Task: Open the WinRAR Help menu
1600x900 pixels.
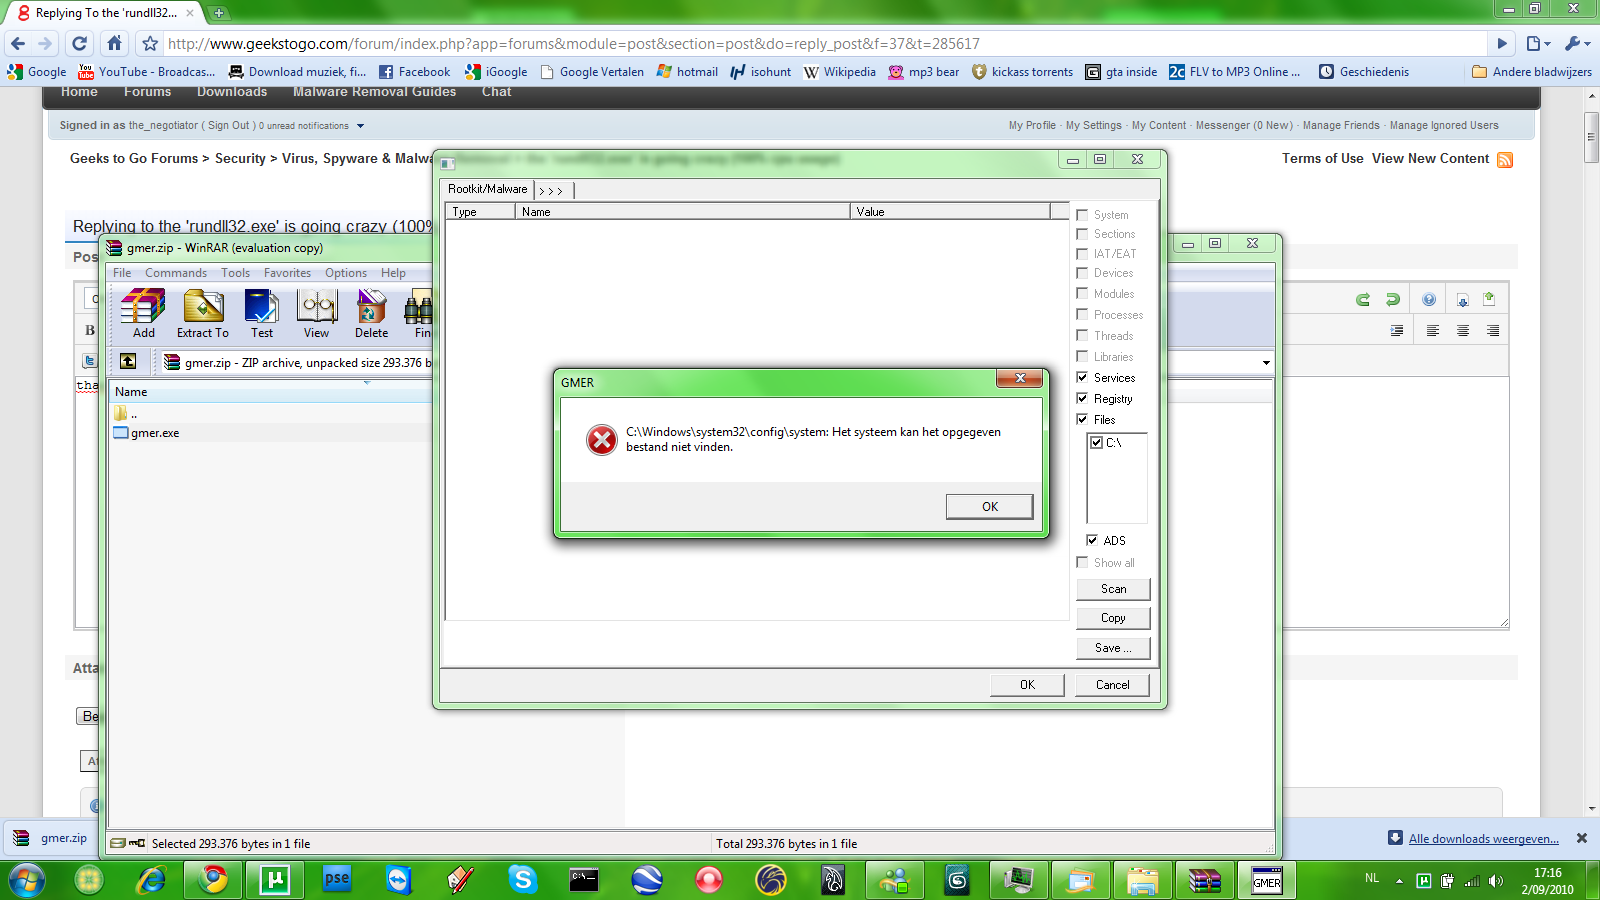Action: (393, 273)
